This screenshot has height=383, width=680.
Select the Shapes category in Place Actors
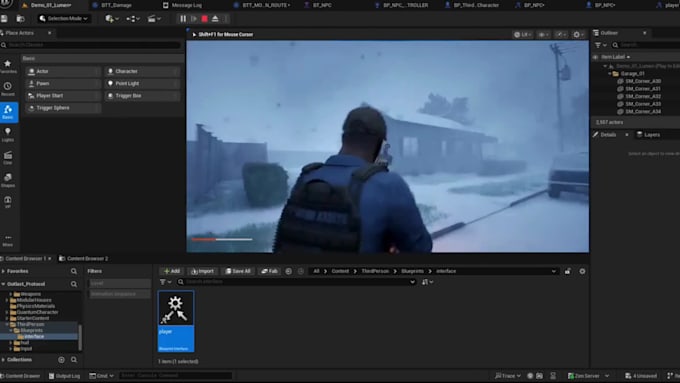(x=8, y=180)
